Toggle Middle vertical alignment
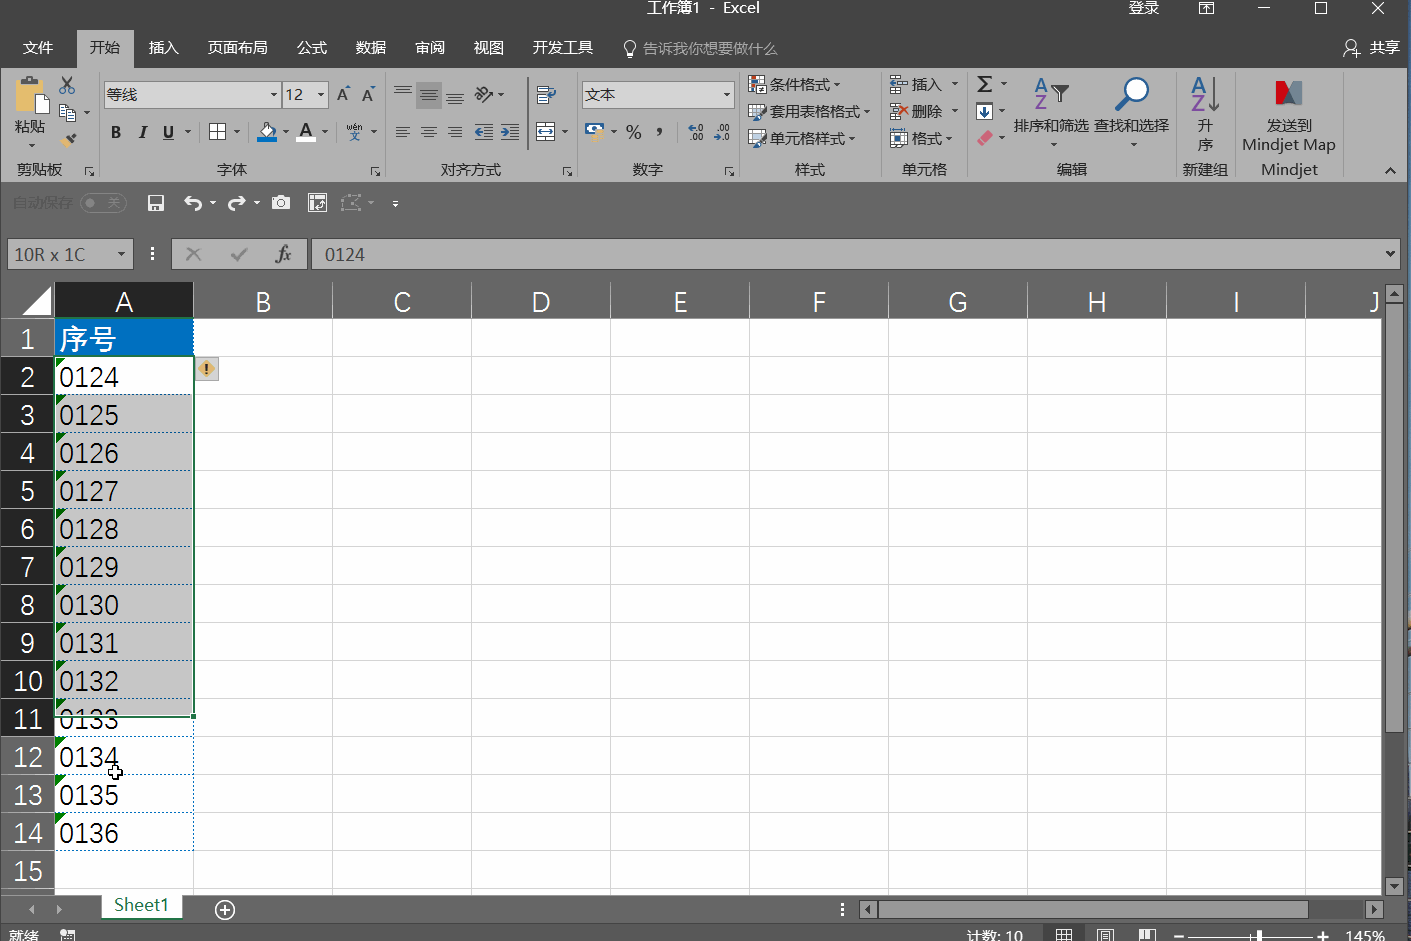Screen dimensions: 1411x941 coord(429,95)
